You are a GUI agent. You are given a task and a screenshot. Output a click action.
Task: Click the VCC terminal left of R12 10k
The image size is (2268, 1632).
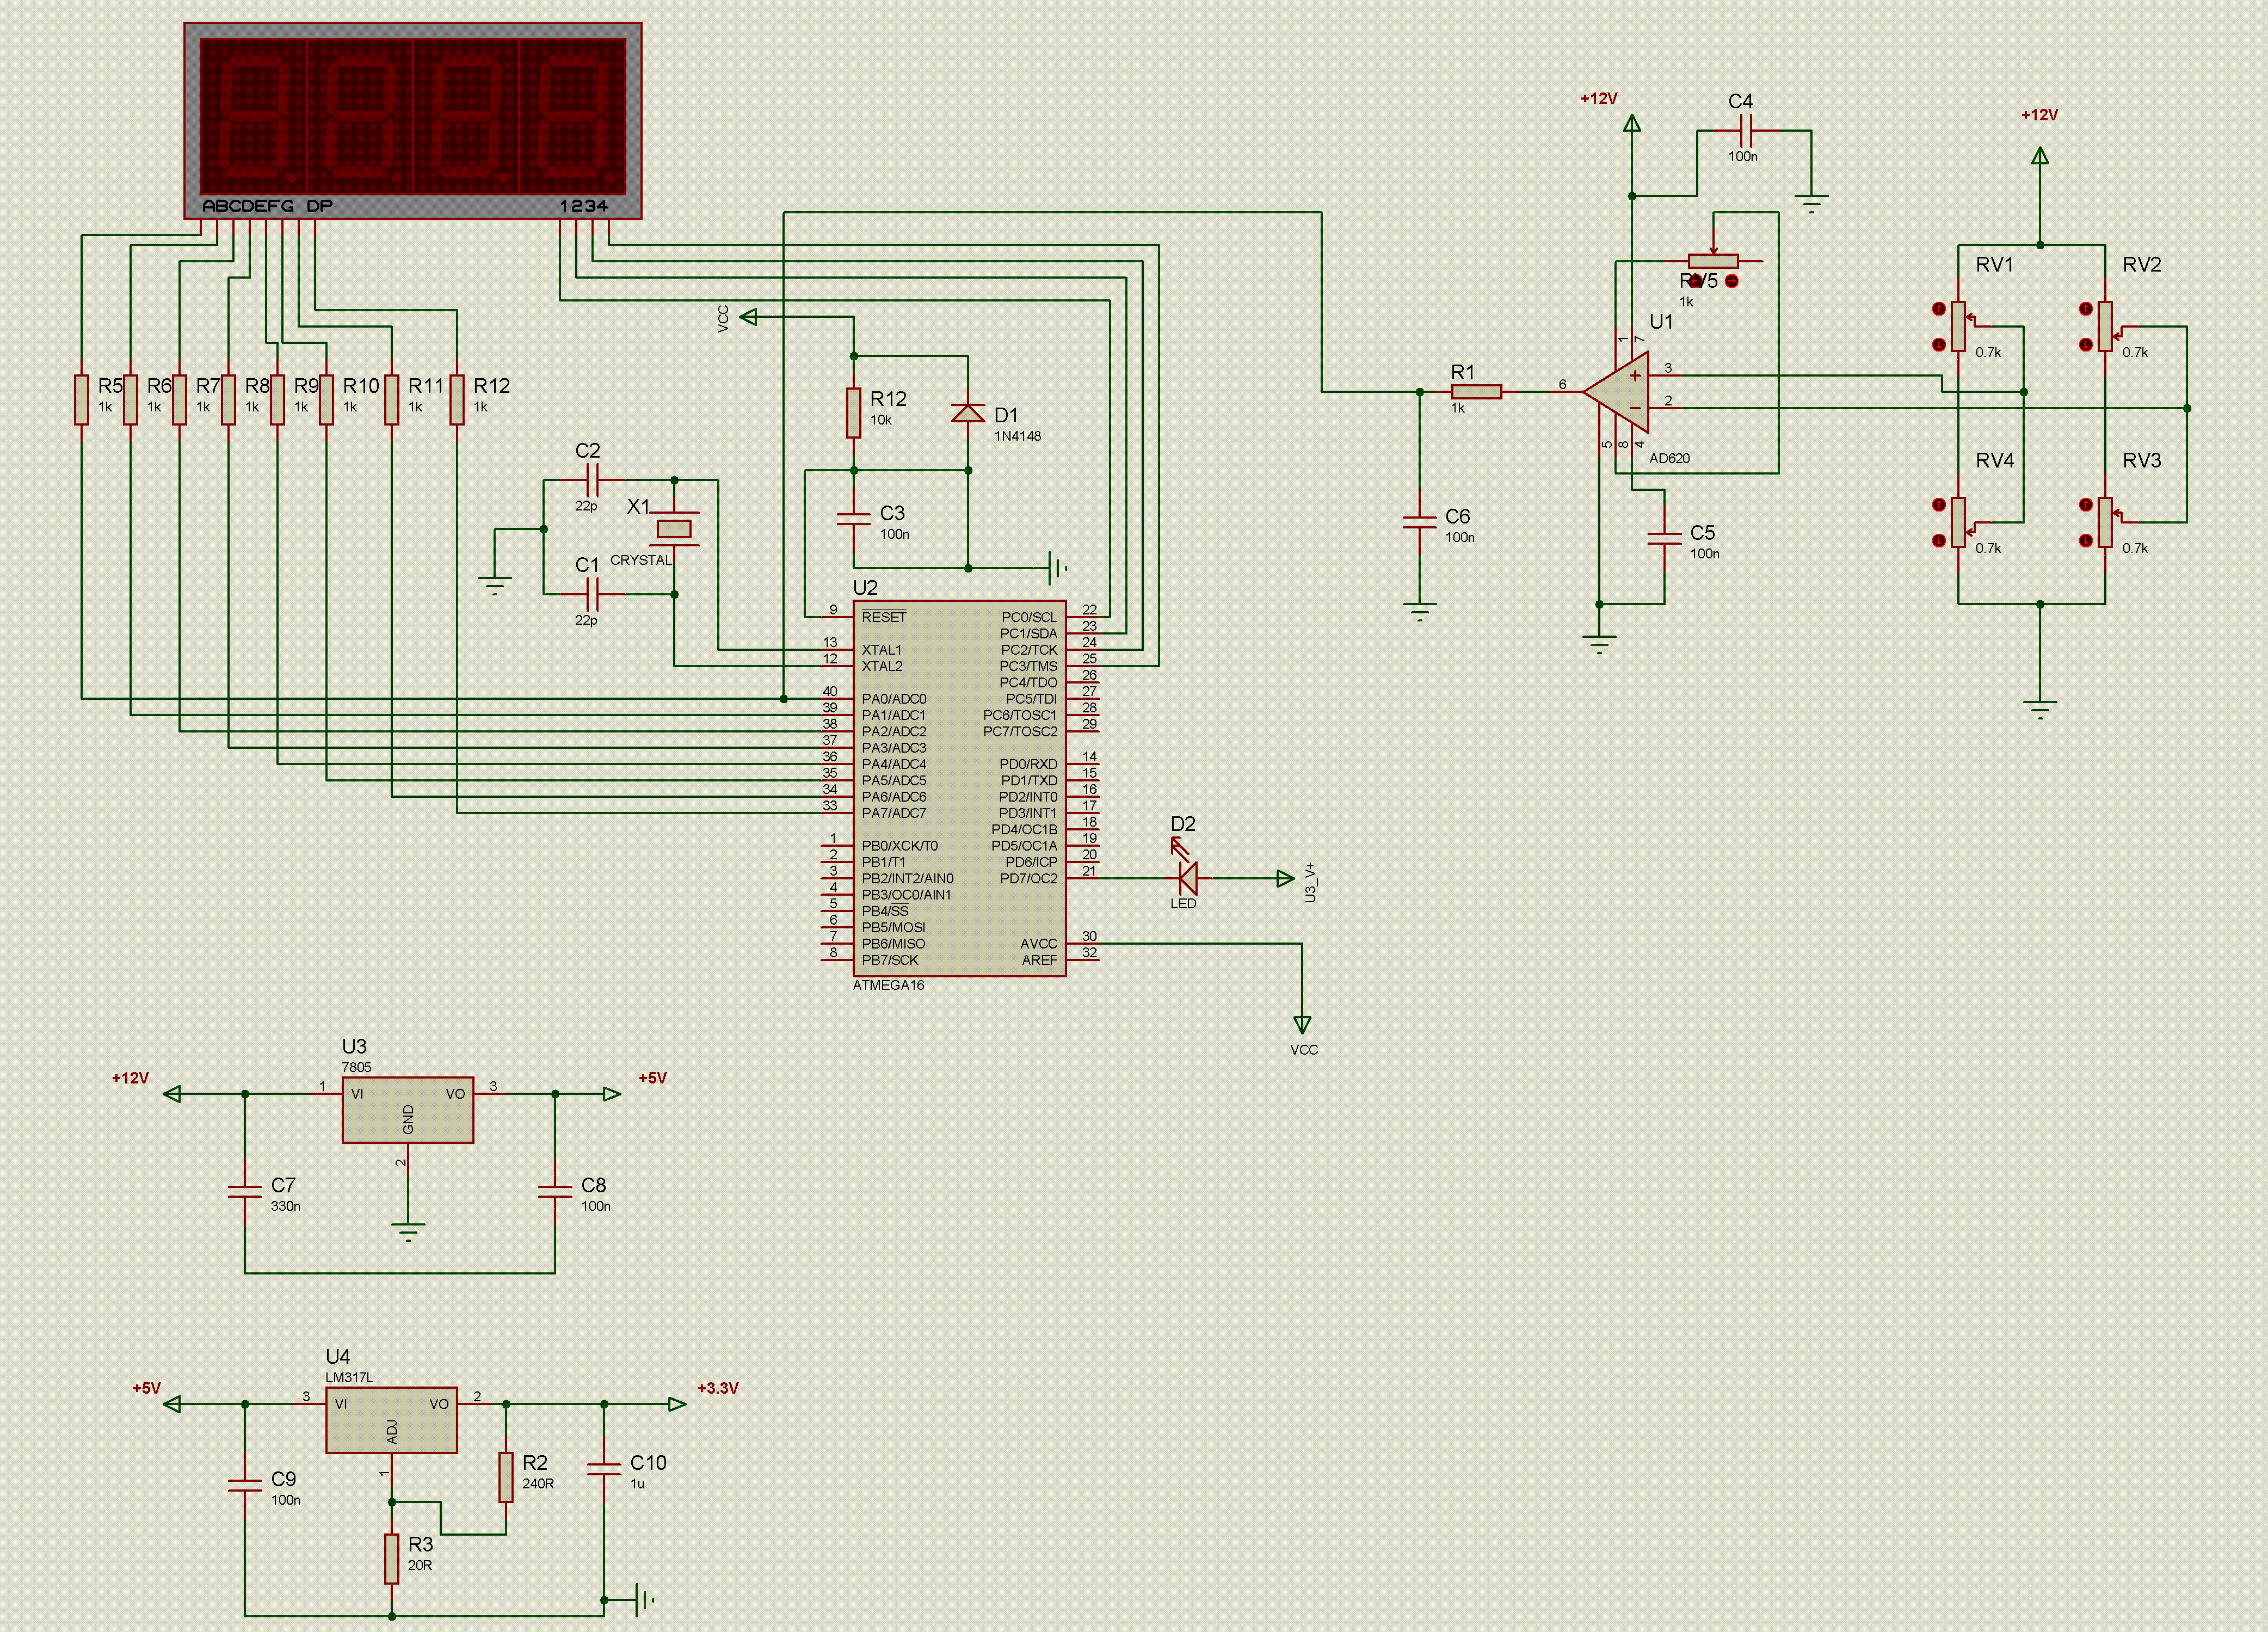tap(748, 317)
